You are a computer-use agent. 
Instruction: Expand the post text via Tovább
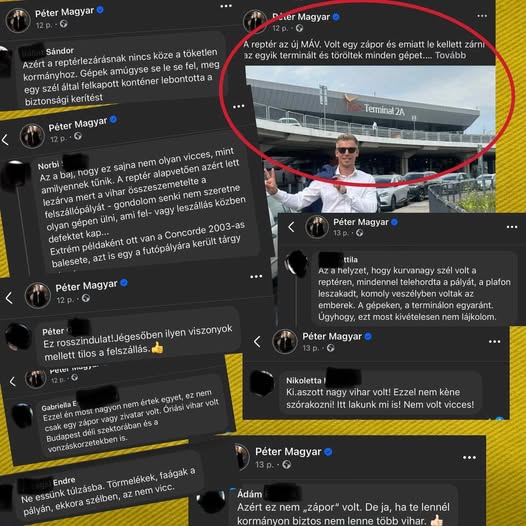pos(451,55)
